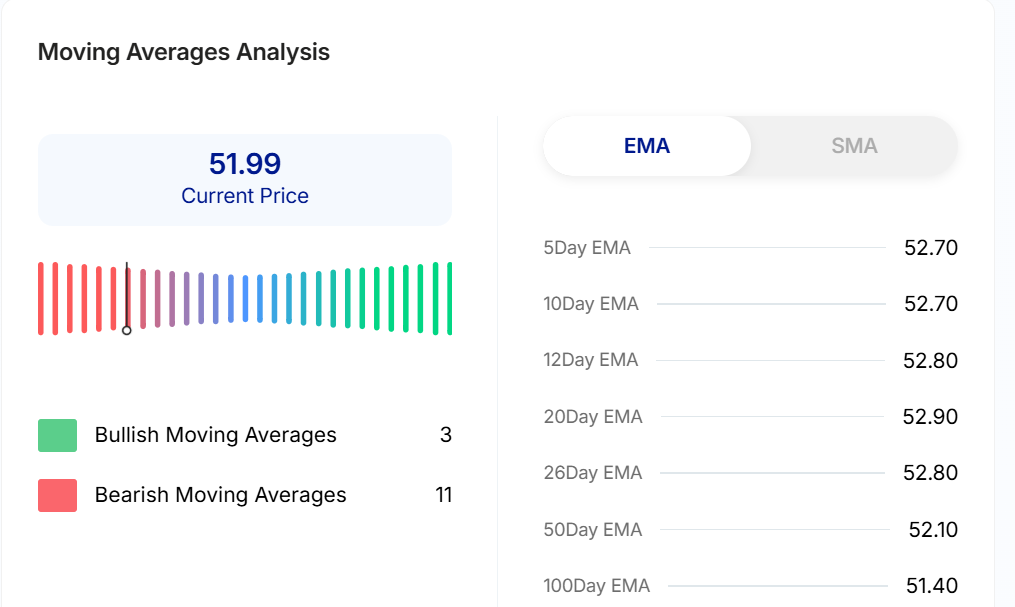Select the EMA tab
The height and width of the screenshot is (607, 1015).
[647, 146]
